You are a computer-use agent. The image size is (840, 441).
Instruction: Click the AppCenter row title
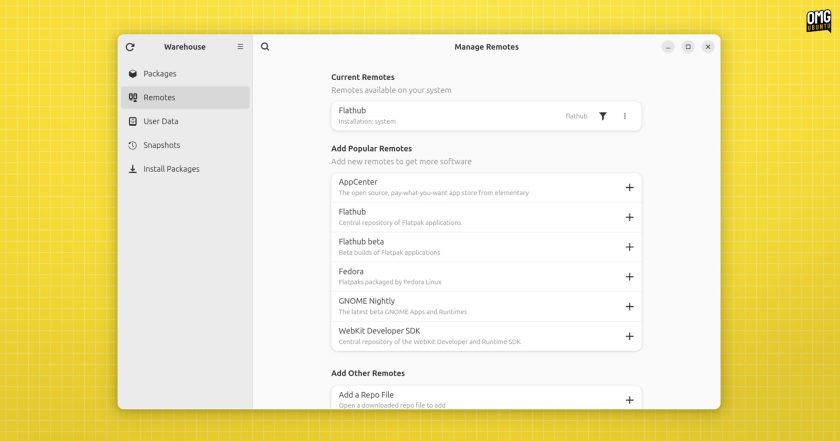358,182
